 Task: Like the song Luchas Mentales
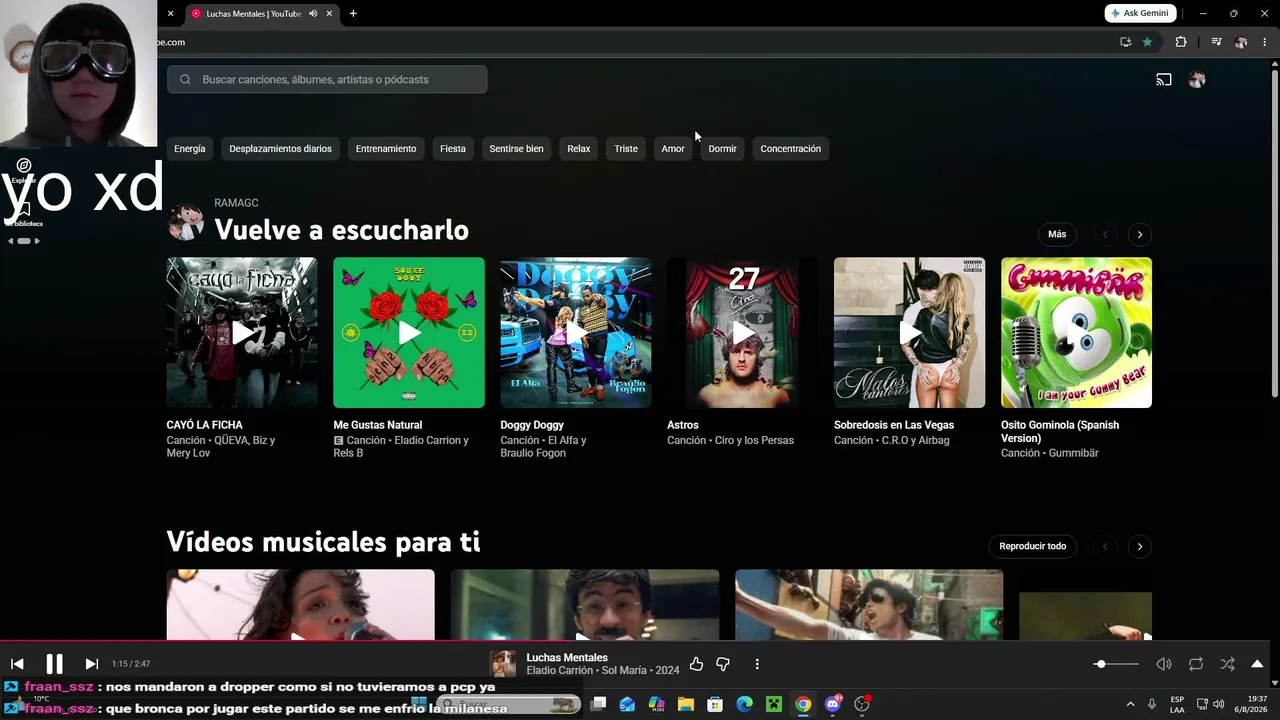tap(696, 664)
